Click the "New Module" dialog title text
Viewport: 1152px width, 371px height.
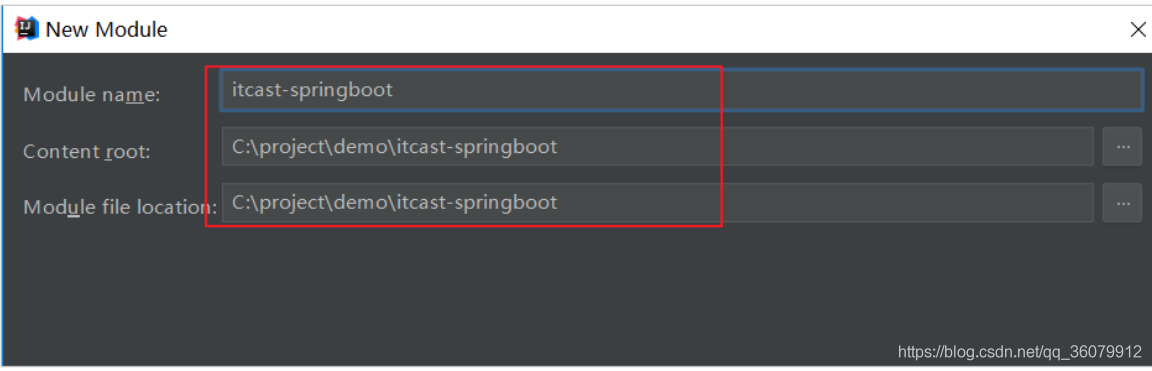tap(107, 29)
